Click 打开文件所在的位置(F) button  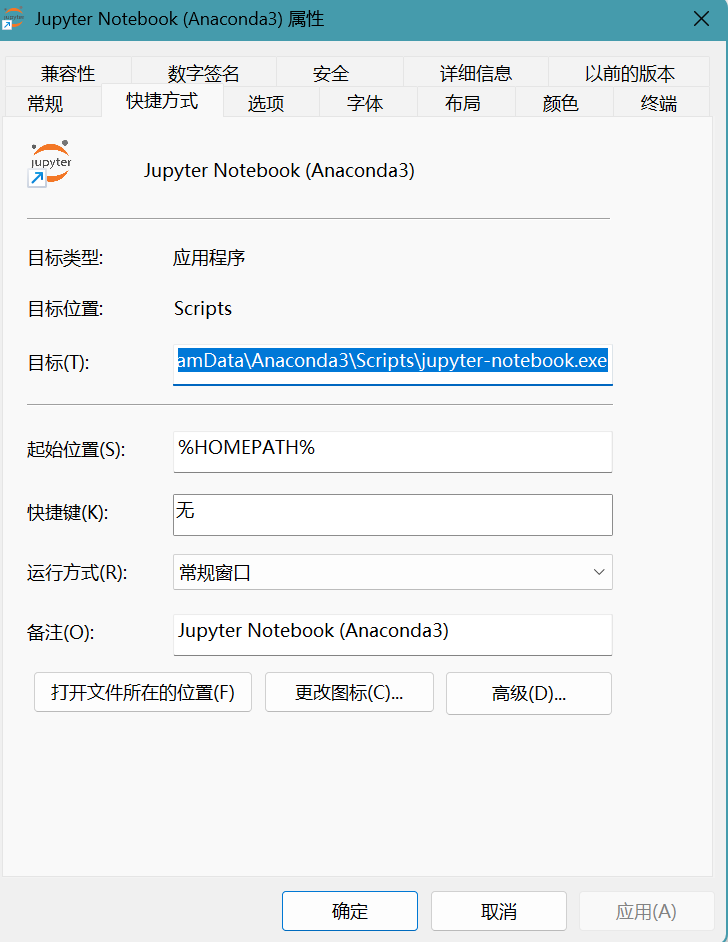coord(143,692)
